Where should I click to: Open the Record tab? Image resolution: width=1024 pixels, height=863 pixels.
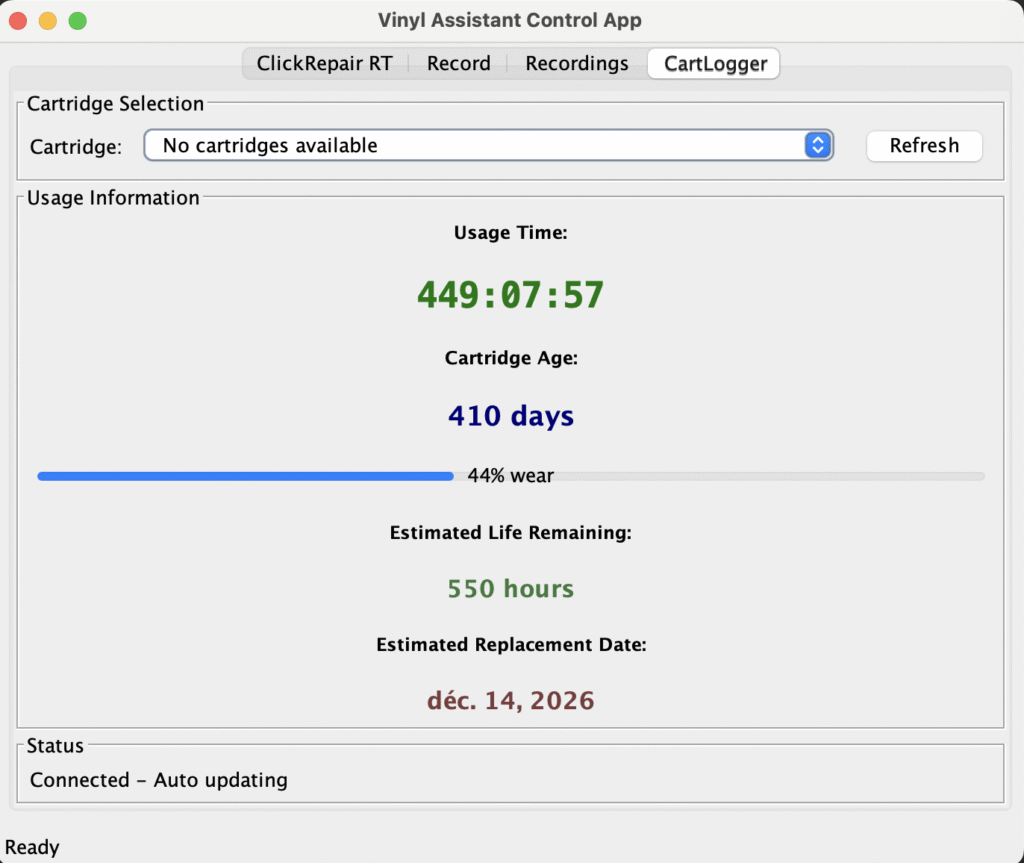pos(458,63)
